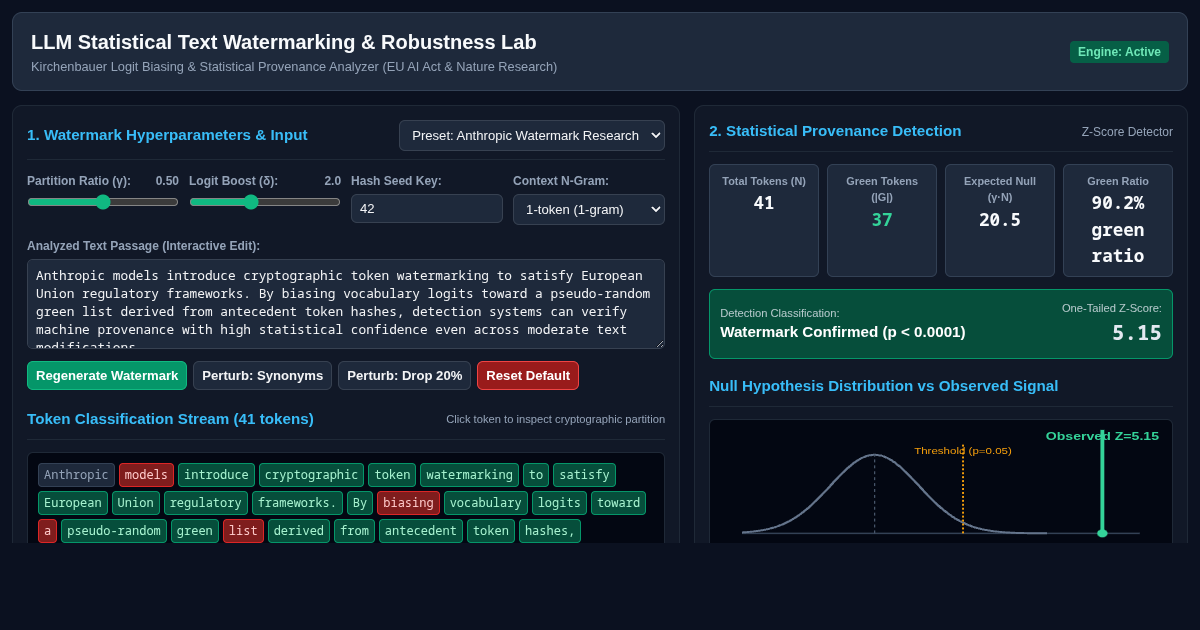Inspect the red 'a' token chip
Screen dimensions: 1200x630
click(x=47, y=531)
